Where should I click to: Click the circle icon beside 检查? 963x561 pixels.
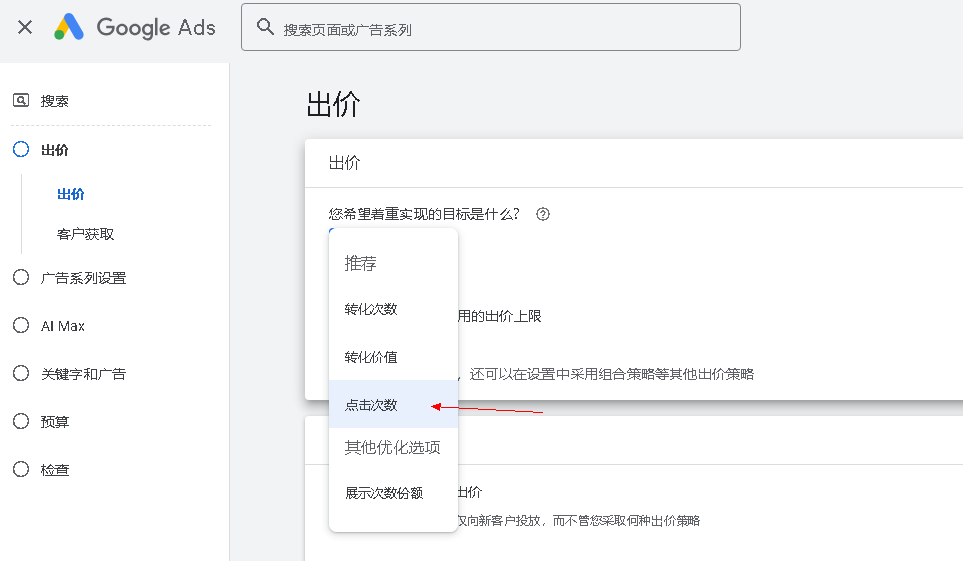coord(21,469)
